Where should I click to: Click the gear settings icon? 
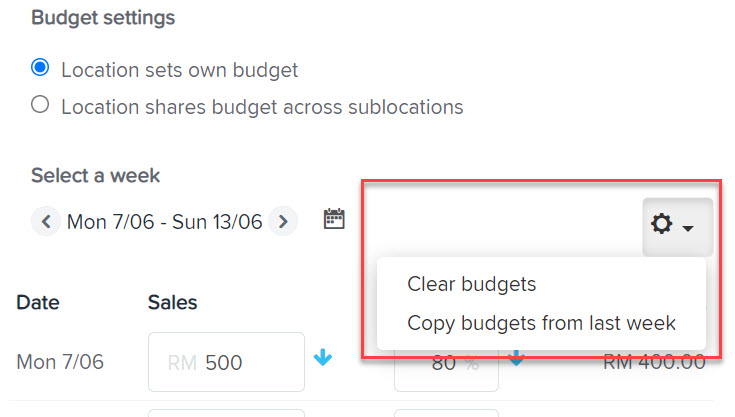click(661, 223)
